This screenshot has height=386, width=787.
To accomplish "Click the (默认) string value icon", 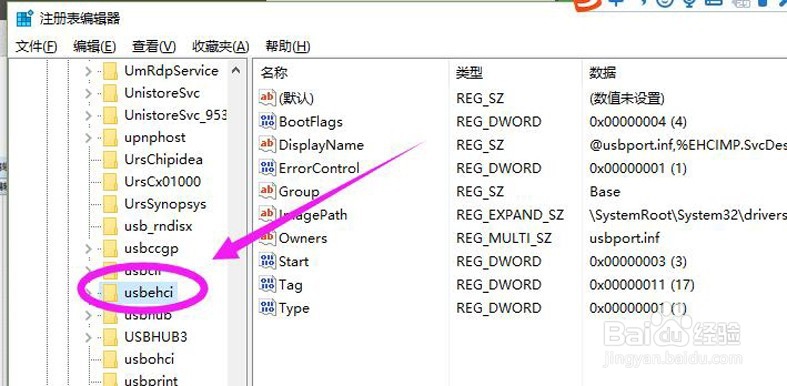I will (x=267, y=97).
